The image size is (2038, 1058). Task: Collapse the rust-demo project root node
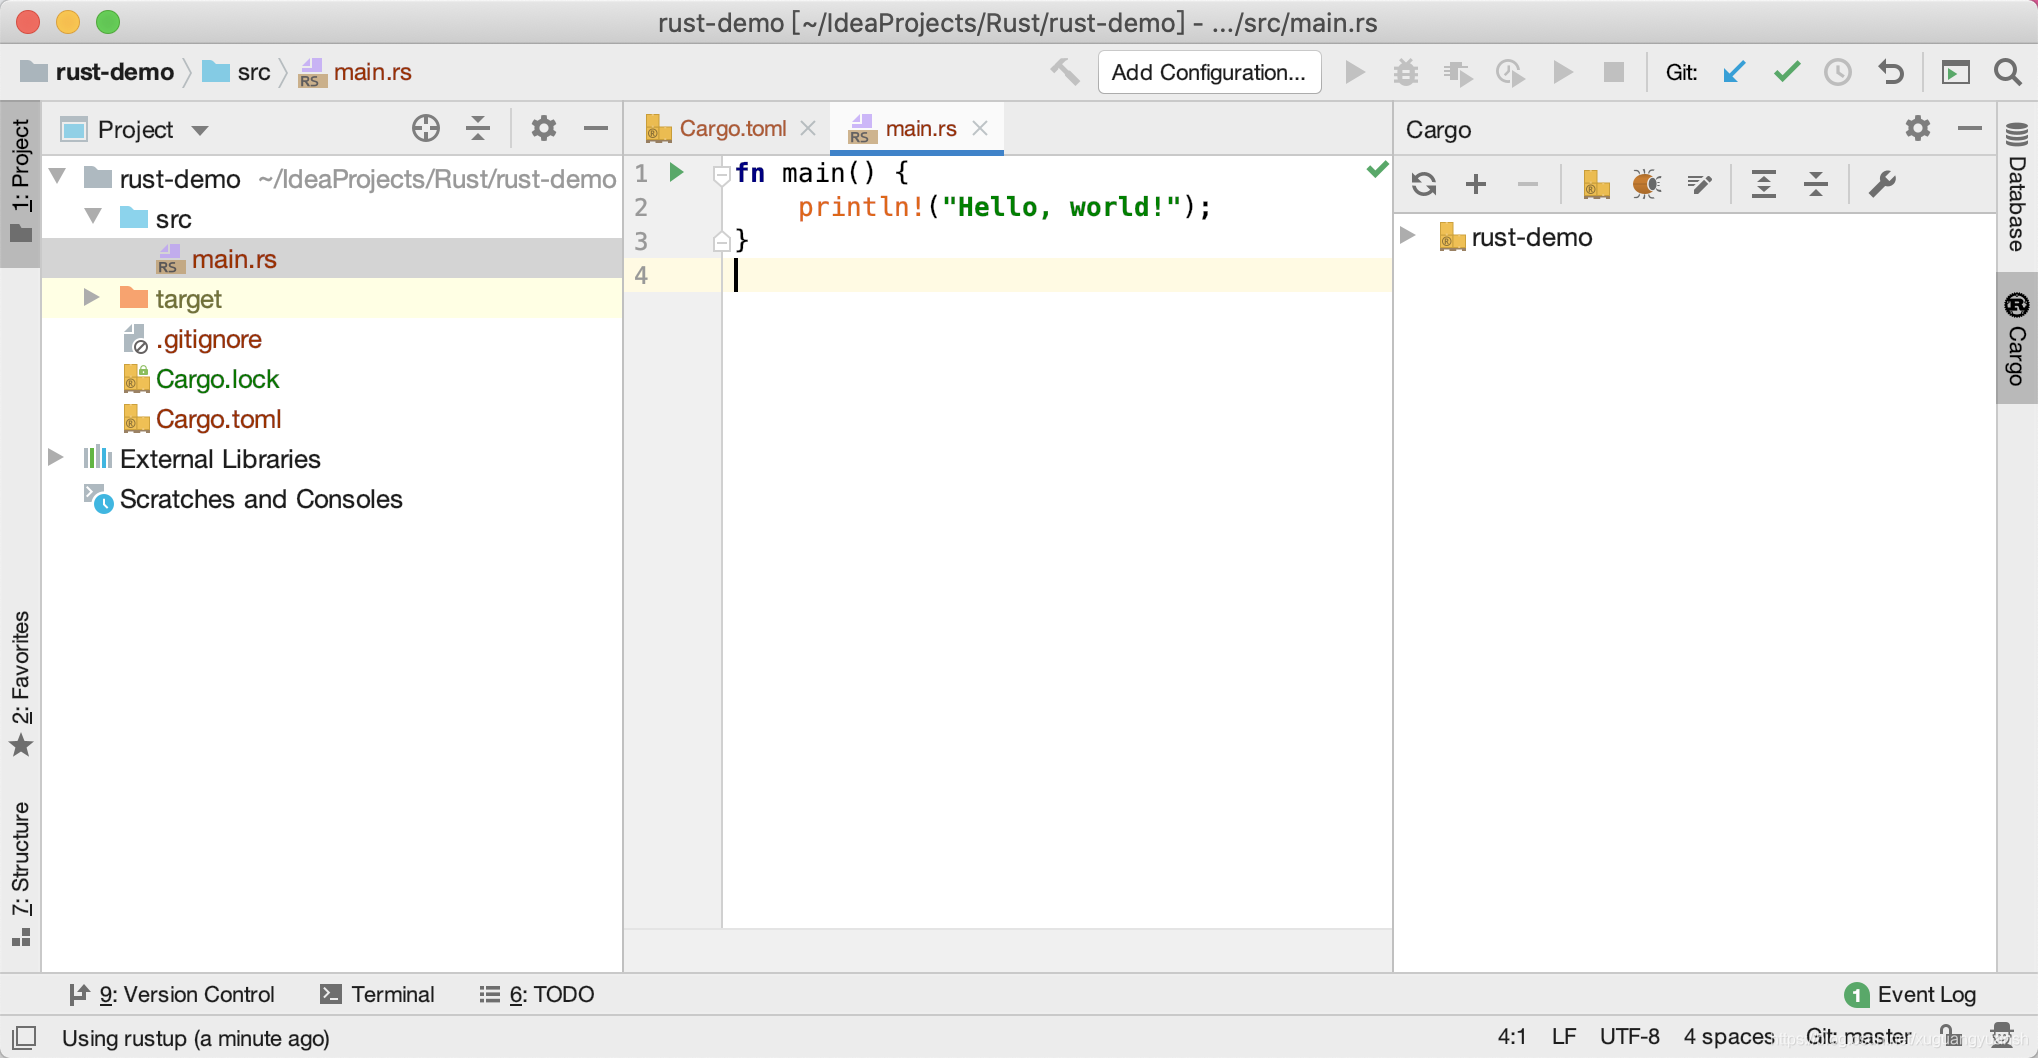coord(59,178)
